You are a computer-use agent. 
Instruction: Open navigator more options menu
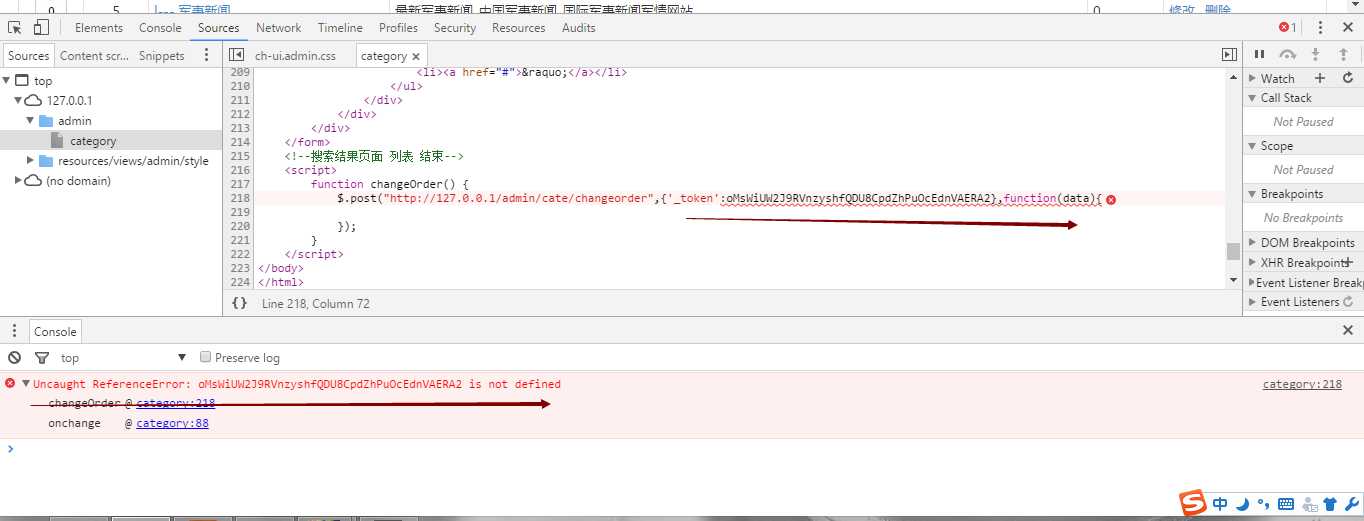point(207,55)
